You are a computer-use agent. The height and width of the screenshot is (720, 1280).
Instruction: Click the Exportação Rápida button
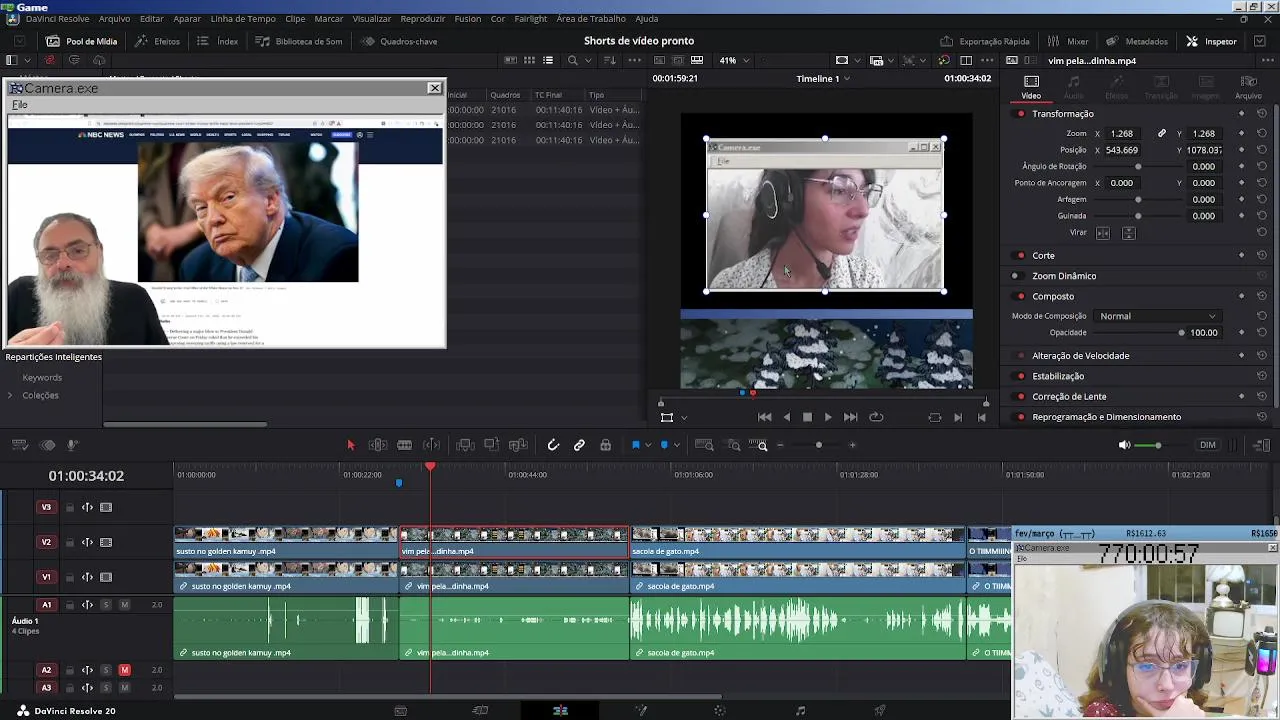985,41
